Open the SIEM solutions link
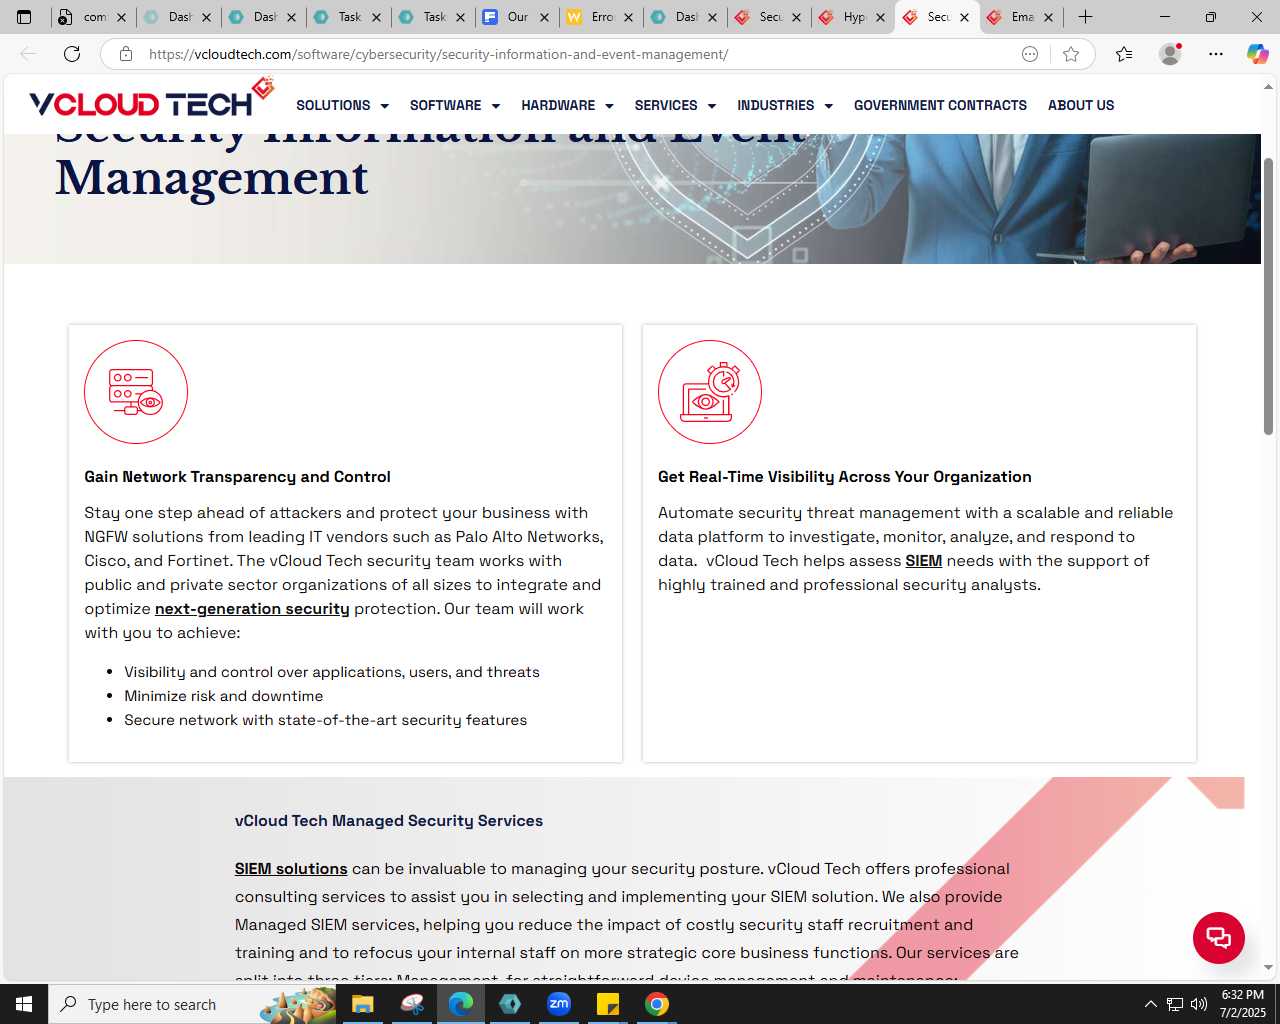Screen dimensions: 1280x1024 [x=291, y=869]
